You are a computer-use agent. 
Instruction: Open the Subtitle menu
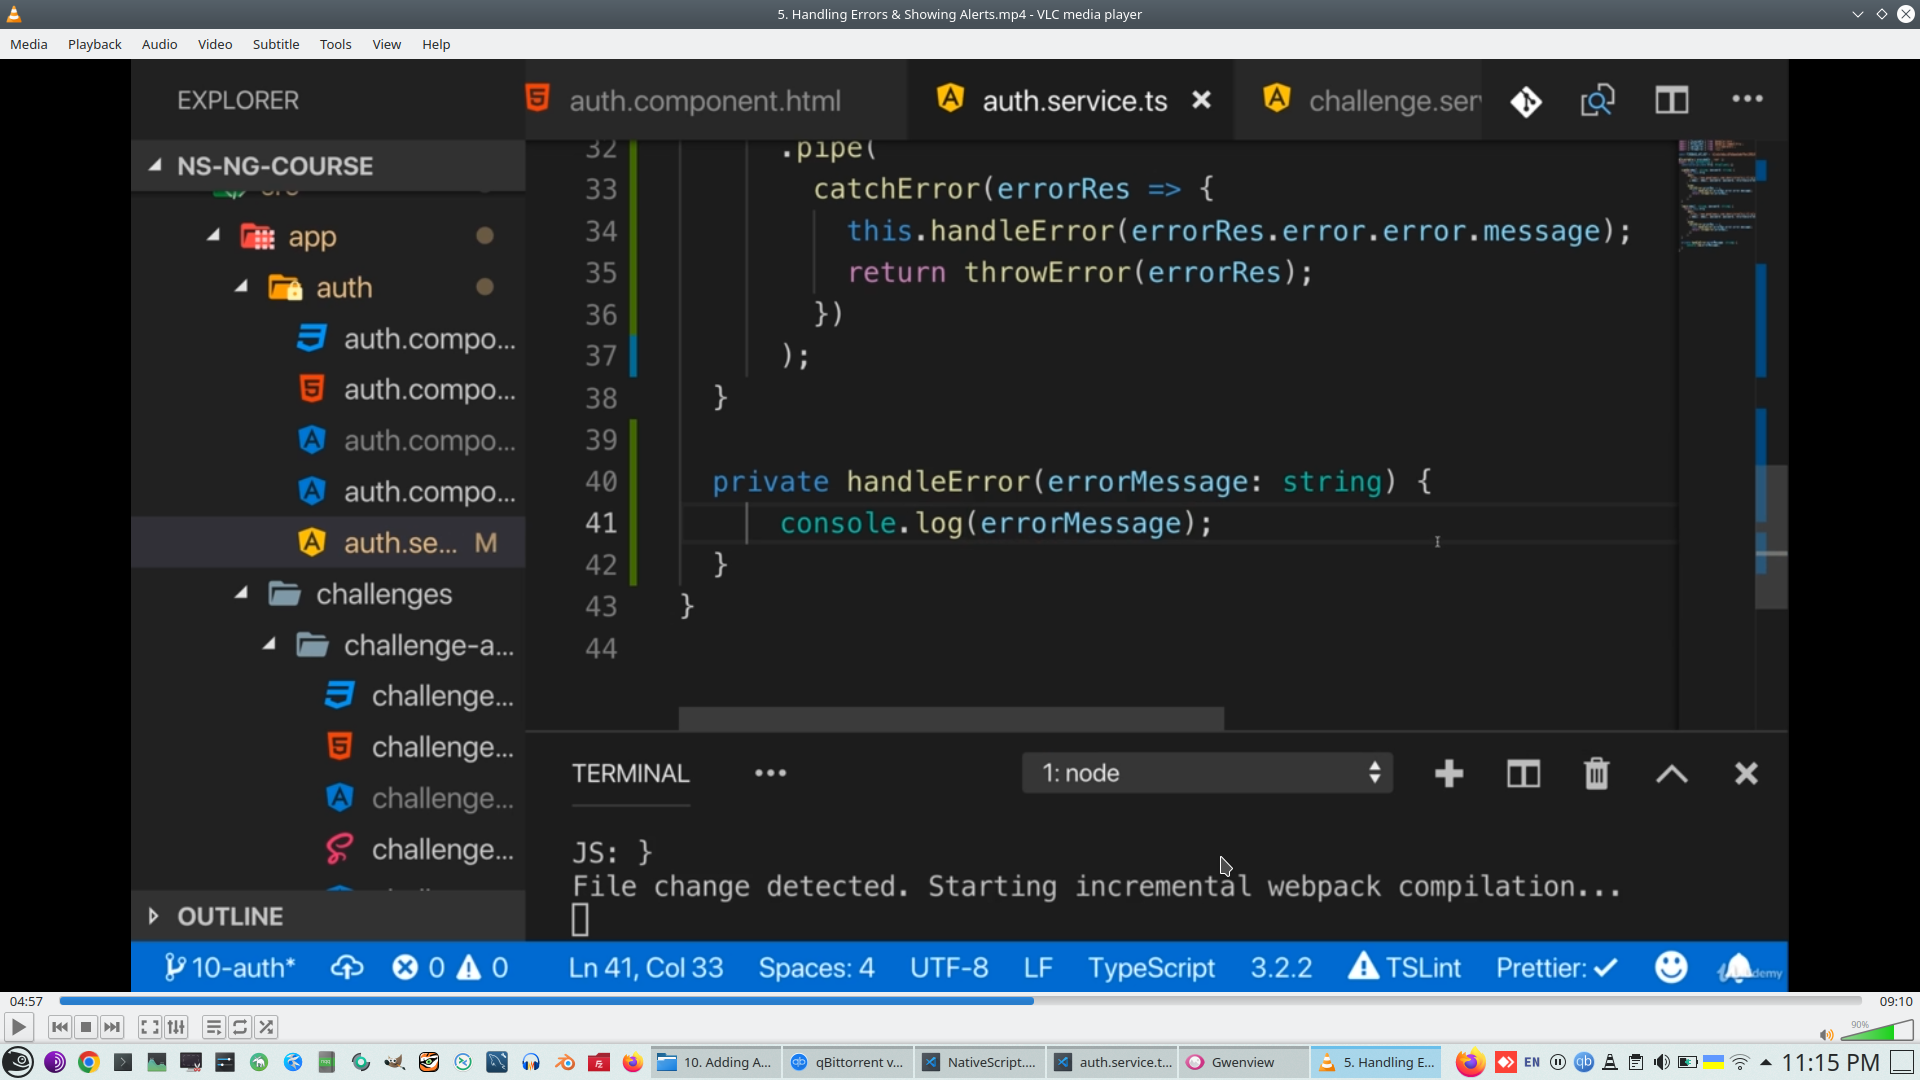click(x=275, y=44)
